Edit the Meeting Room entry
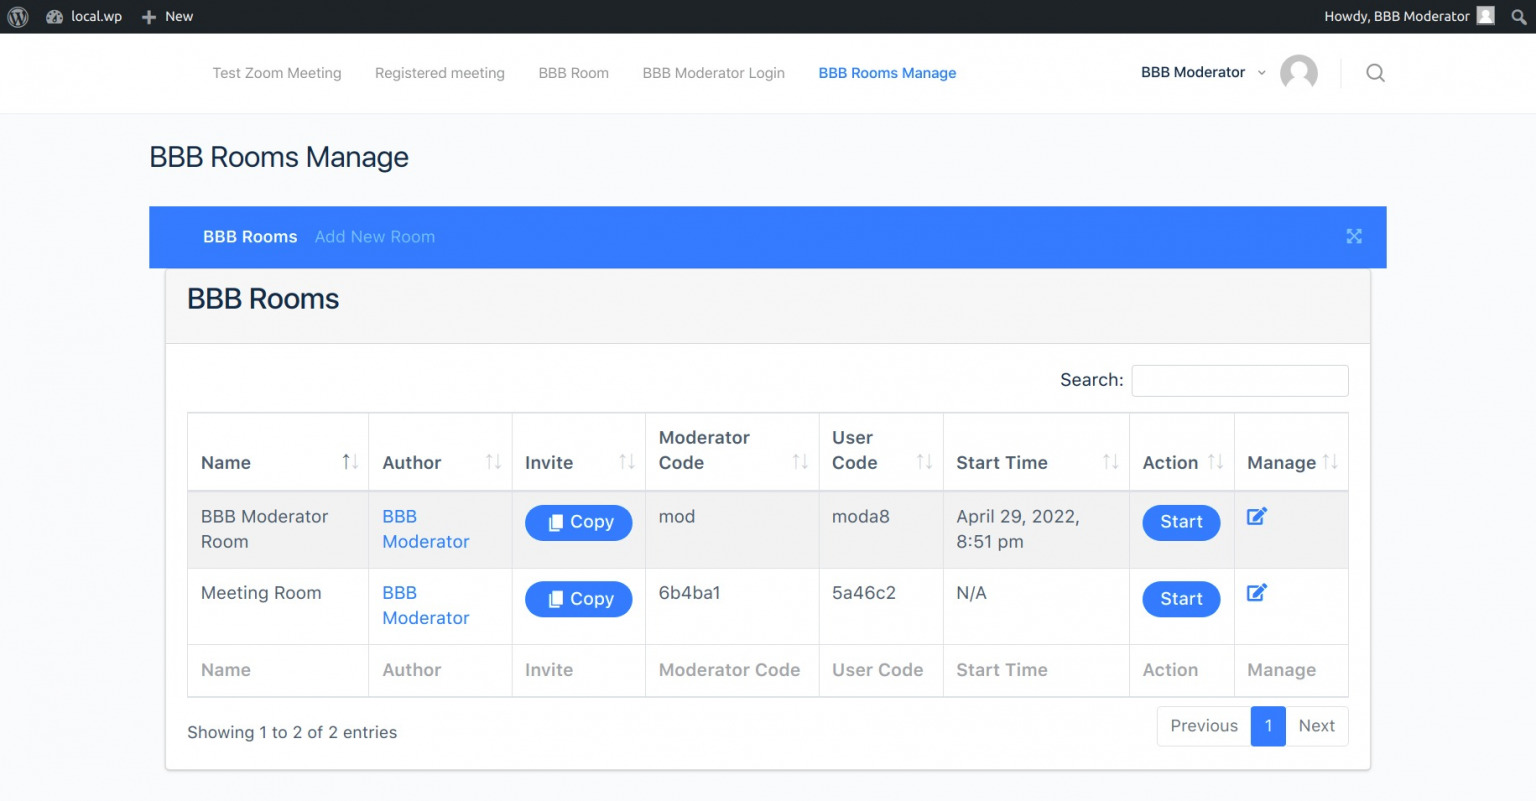Image resolution: width=1536 pixels, height=801 pixels. [1257, 592]
